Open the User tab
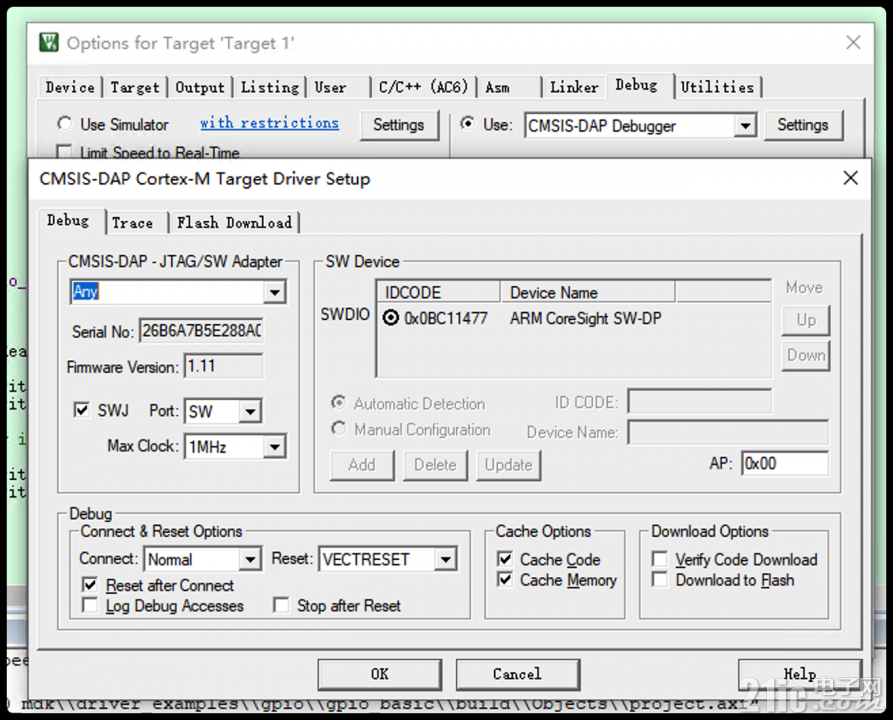This screenshot has height=720, width=893. [x=339, y=87]
